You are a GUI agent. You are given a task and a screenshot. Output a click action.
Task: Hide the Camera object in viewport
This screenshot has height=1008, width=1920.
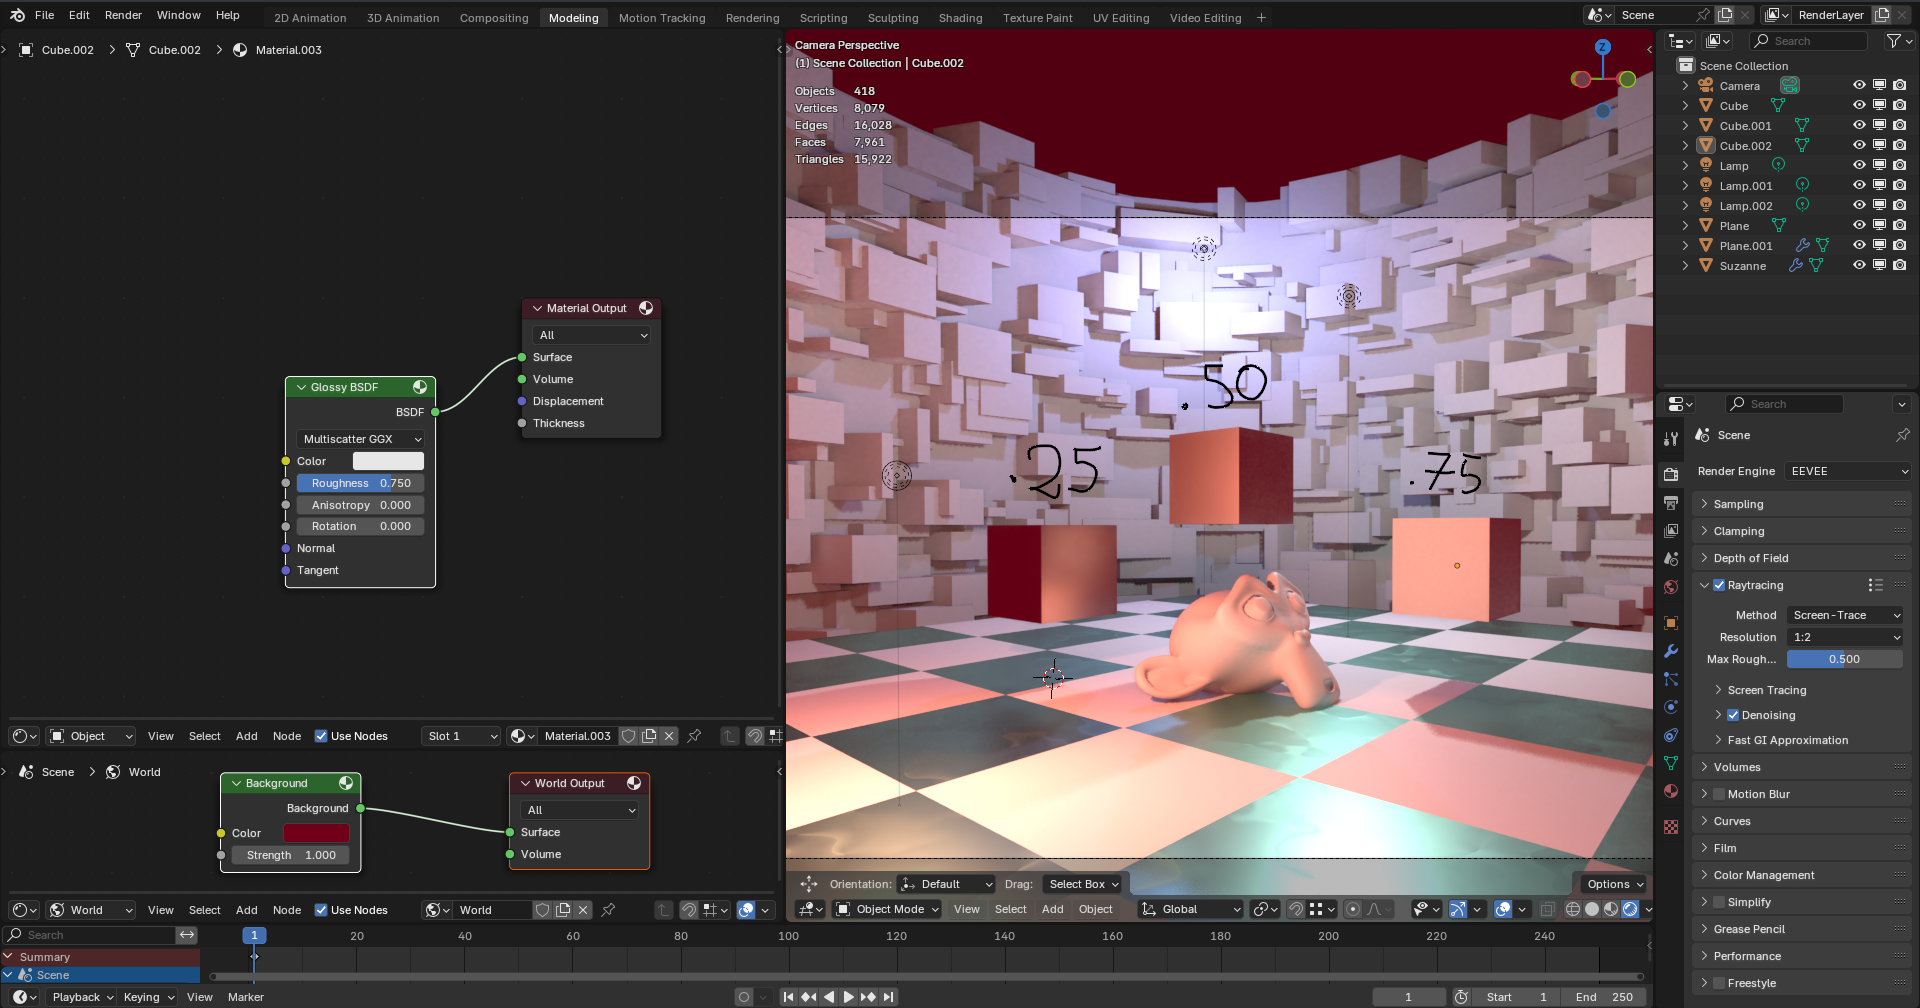point(1859,85)
